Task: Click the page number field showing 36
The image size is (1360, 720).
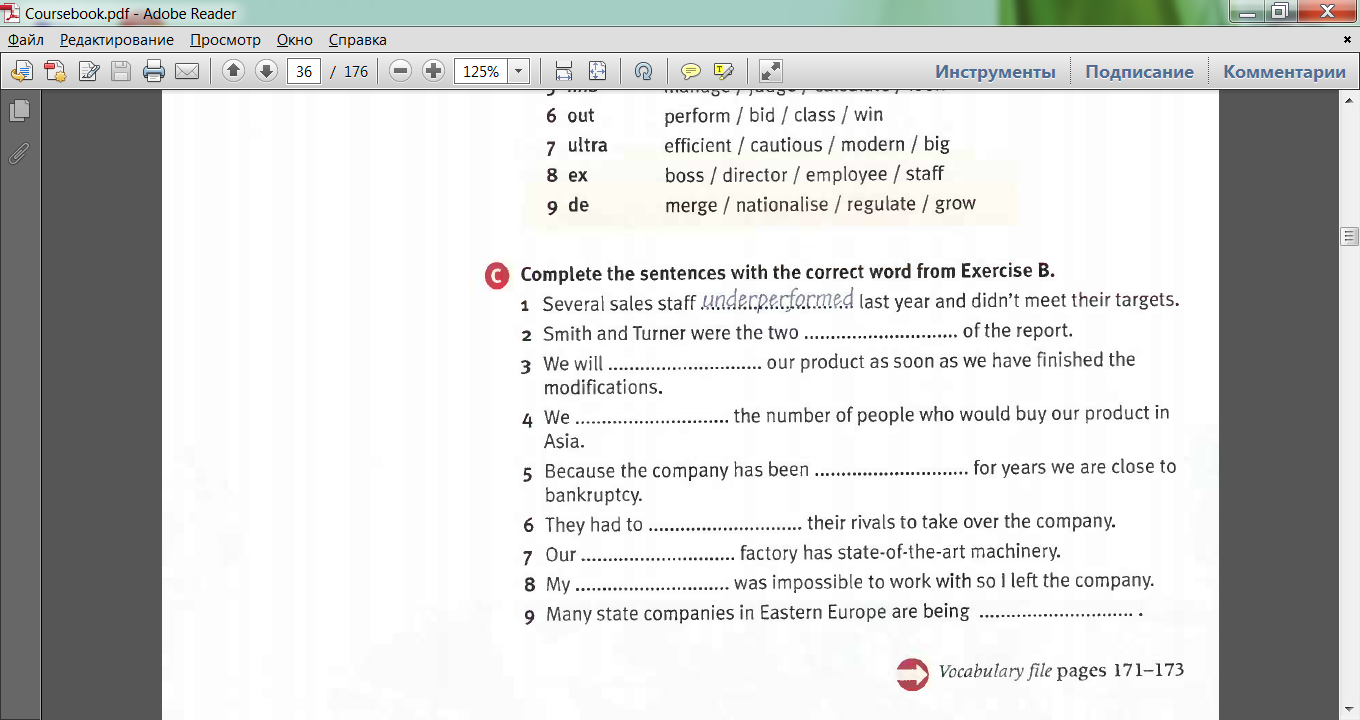Action: [x=304, y=71]
